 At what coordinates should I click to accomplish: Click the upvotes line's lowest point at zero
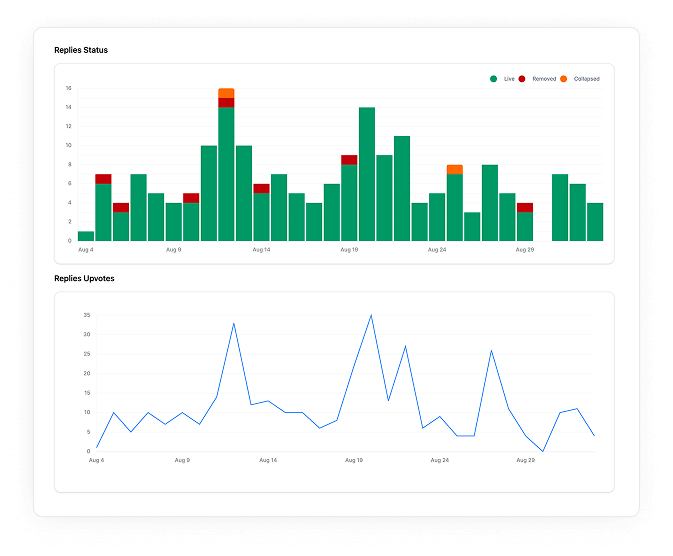tap(542, 451)
